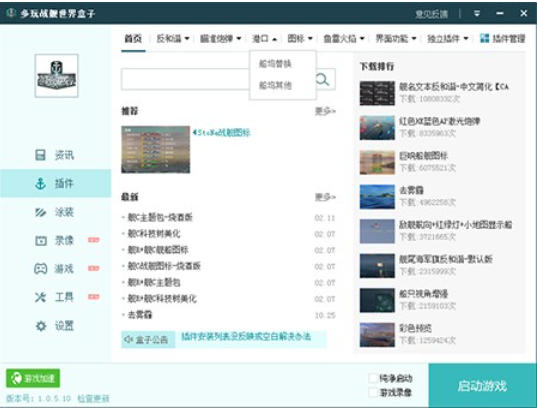537x408 pixels.
Task: Switch to the 首页 tab
Action: tap(133, 38)
